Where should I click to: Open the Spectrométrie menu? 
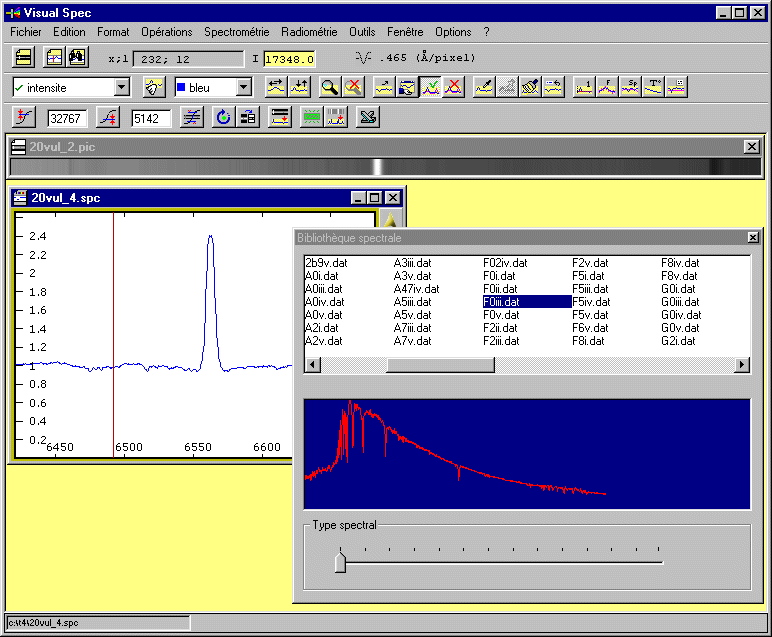(x=236, y=32)
